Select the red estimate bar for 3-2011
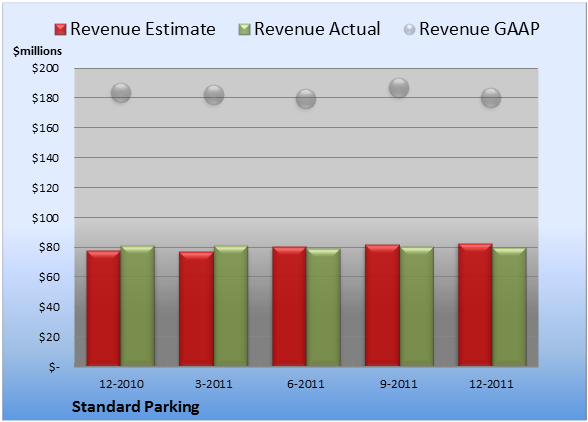Image resolution: width=588 pixels, height=422 pixels. pyautogui.click(x=196, y=309)
